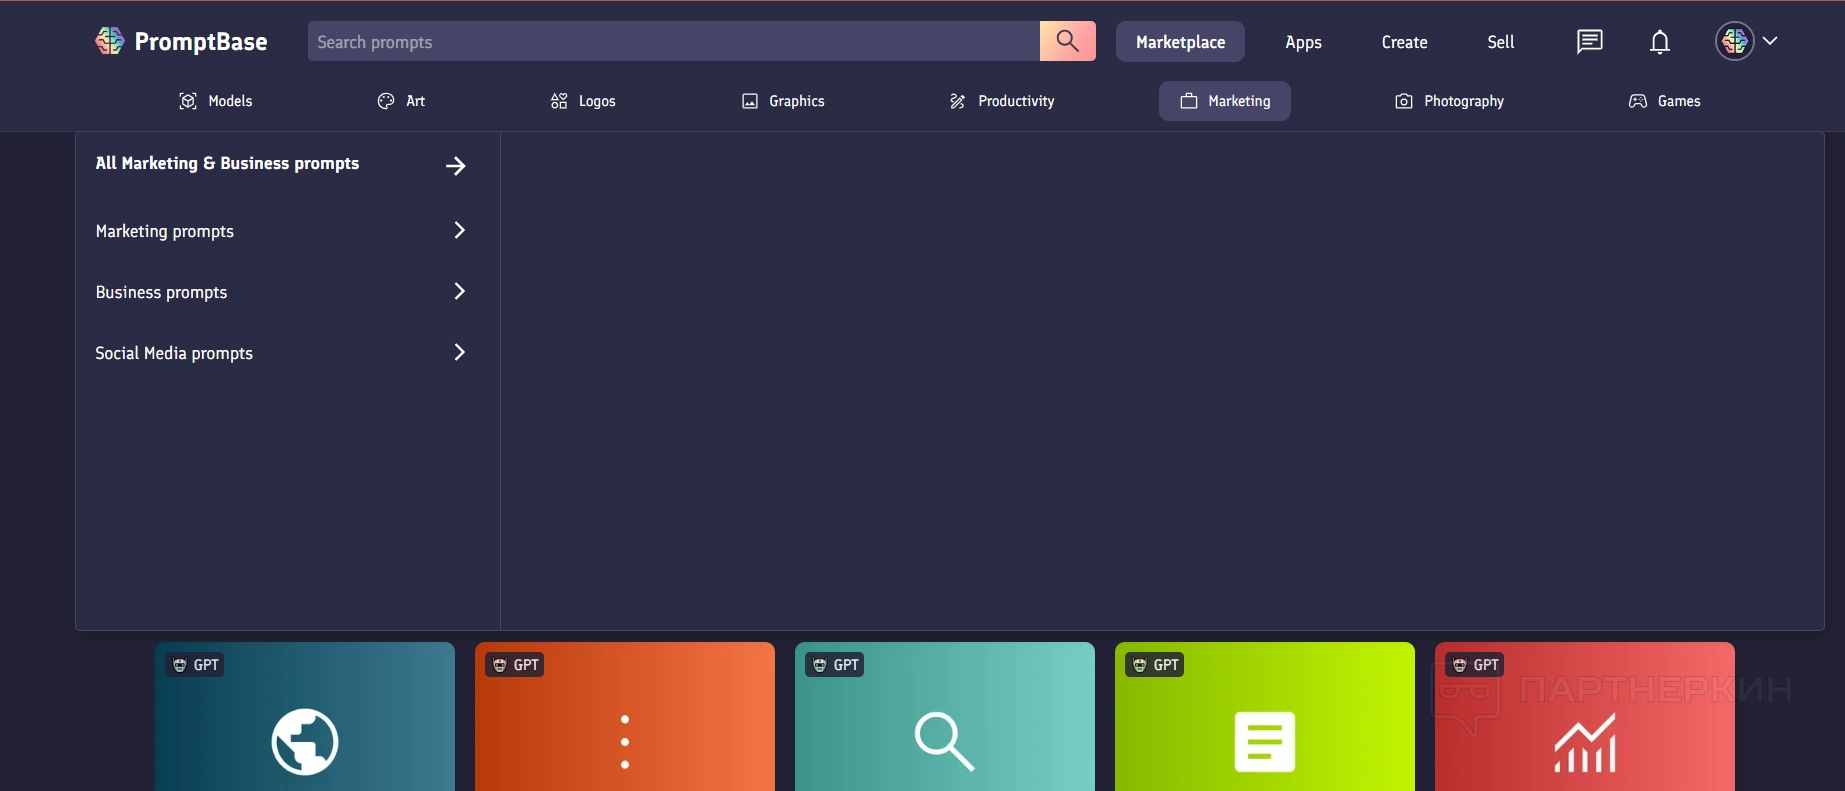The height and width of the screenshot is (791, 1845).
Task: Open Marketing prompts submenu text
Action: (165, 231)
